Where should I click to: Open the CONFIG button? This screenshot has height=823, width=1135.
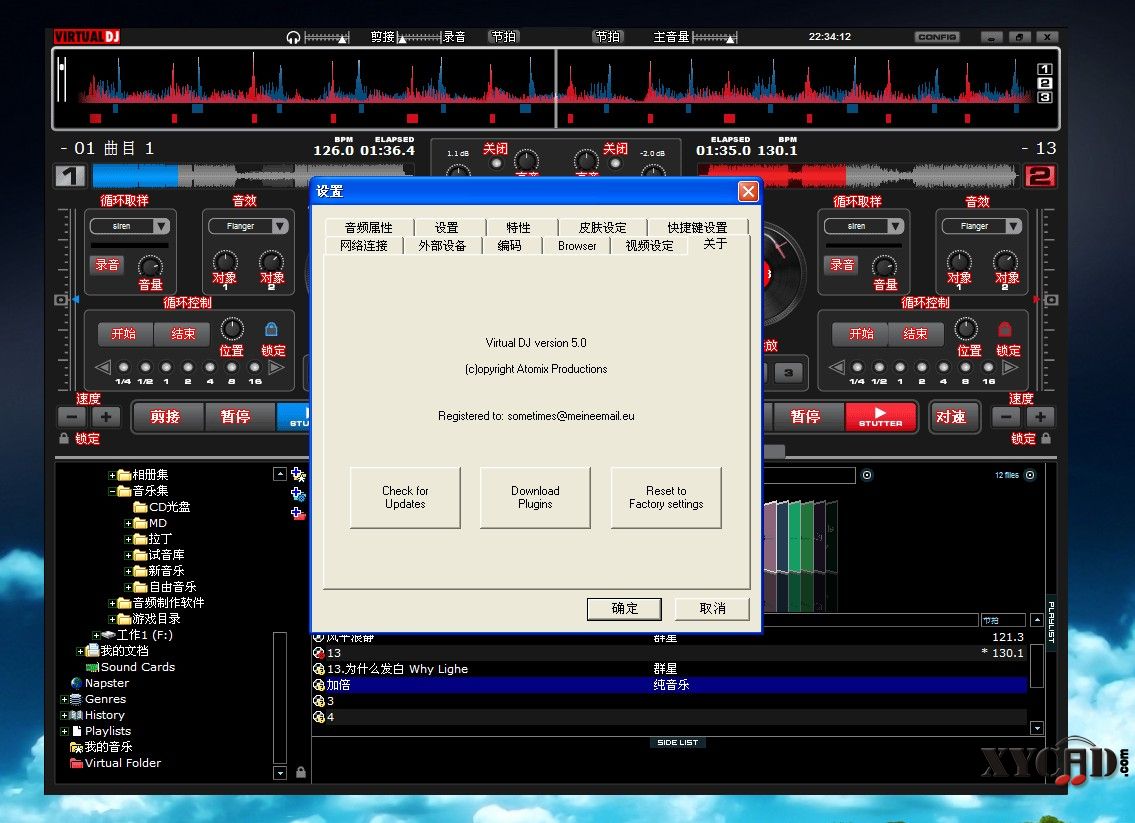(937, 37)
